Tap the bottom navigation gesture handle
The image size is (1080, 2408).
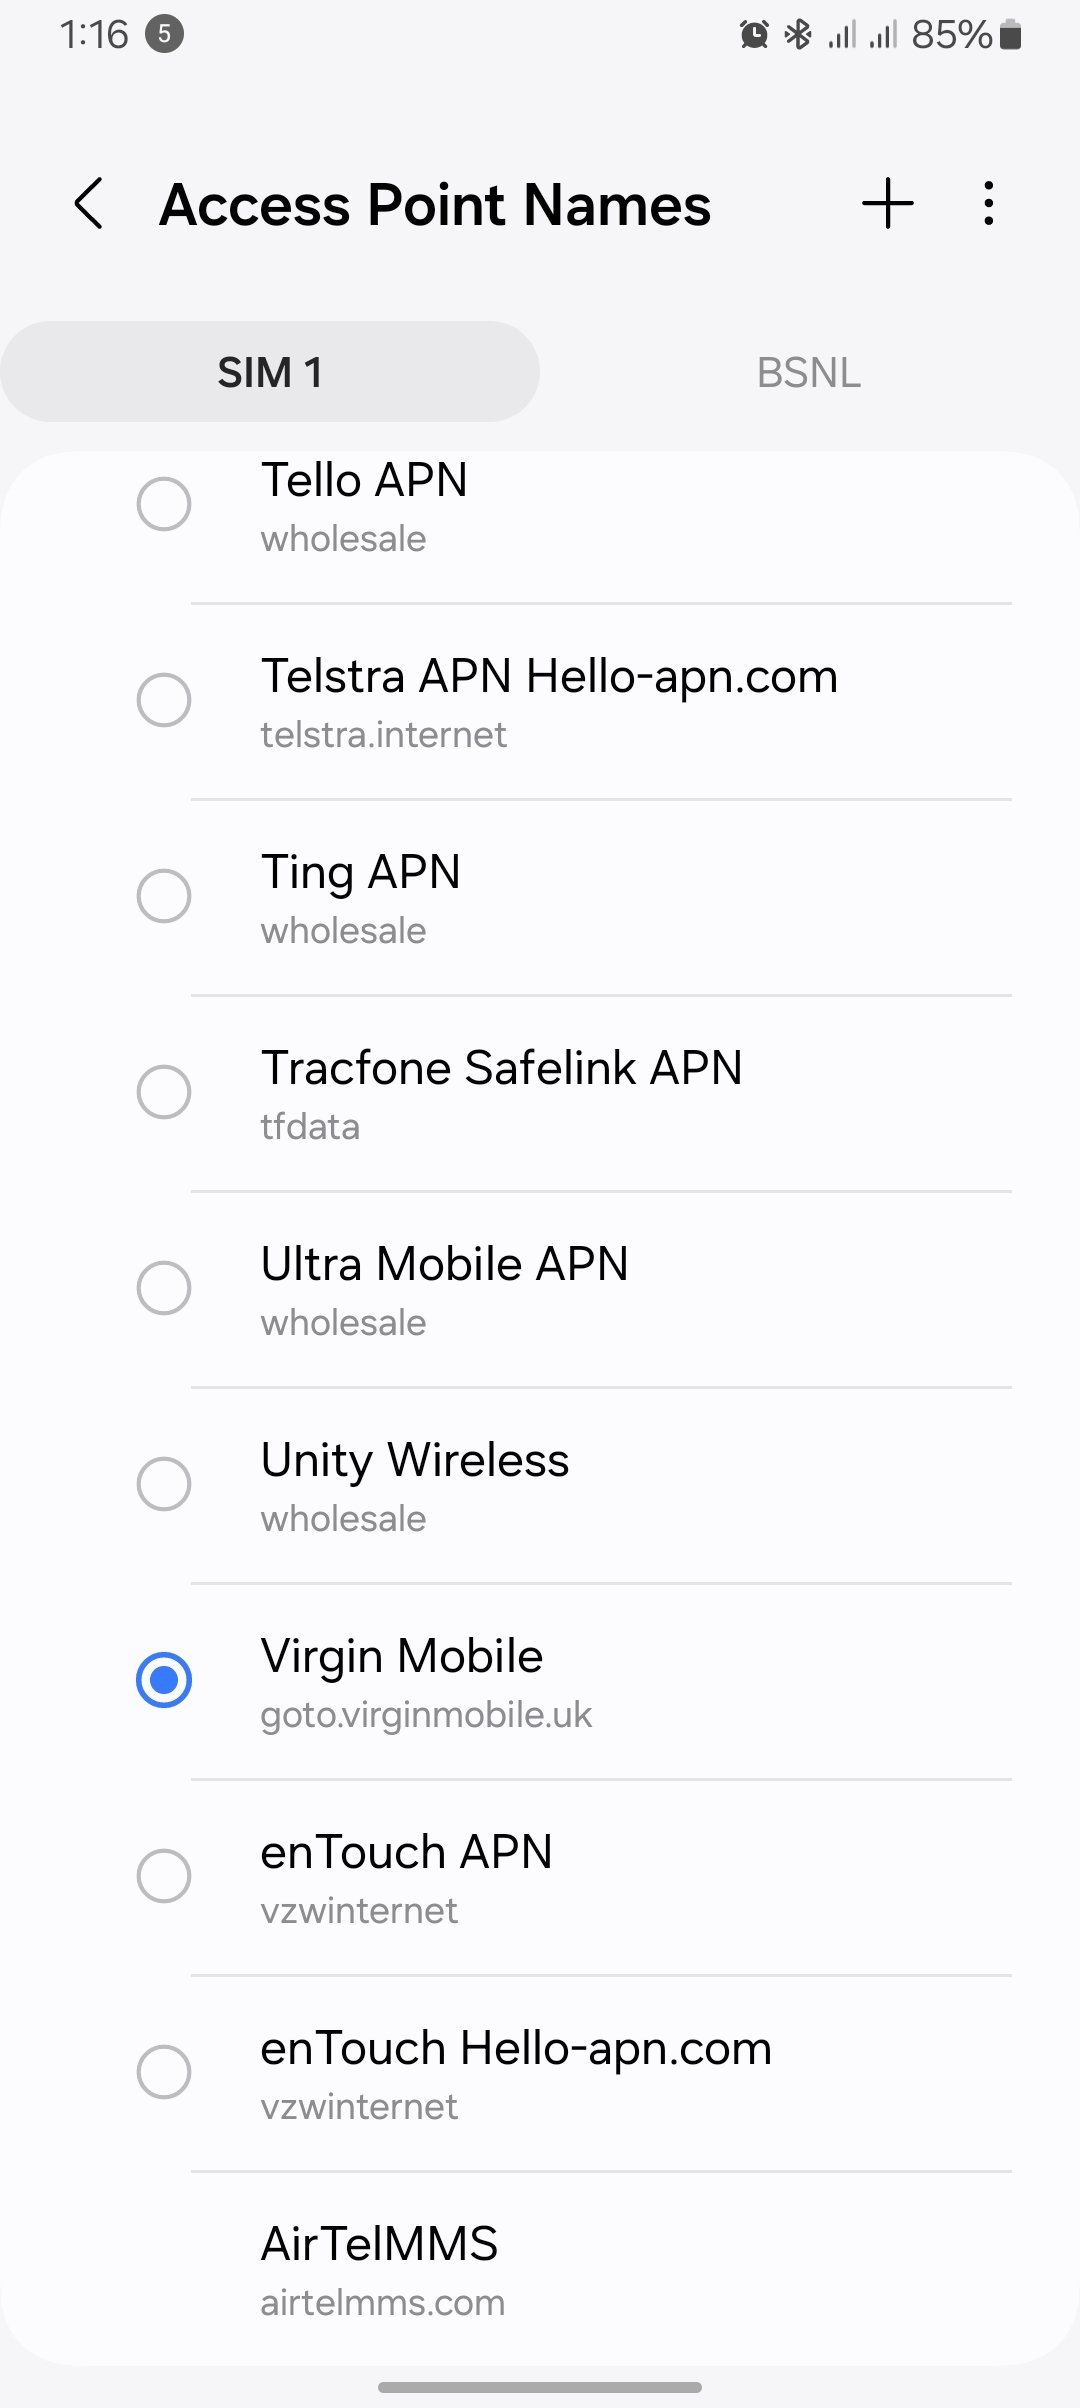(540, 2387)
